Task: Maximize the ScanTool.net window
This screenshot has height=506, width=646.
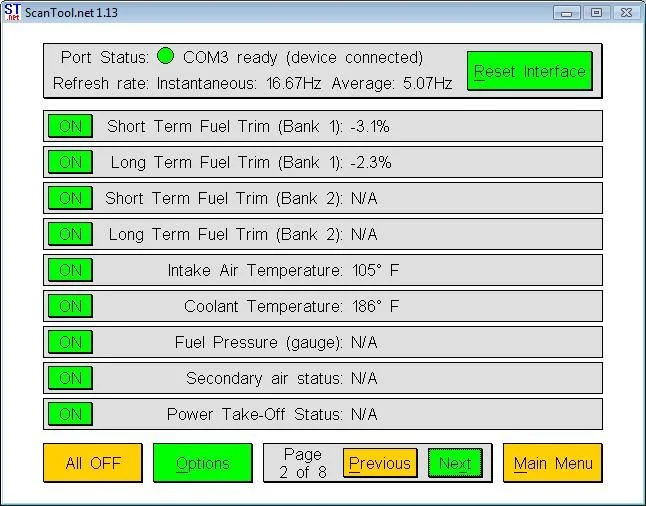Action: [596, 12]
